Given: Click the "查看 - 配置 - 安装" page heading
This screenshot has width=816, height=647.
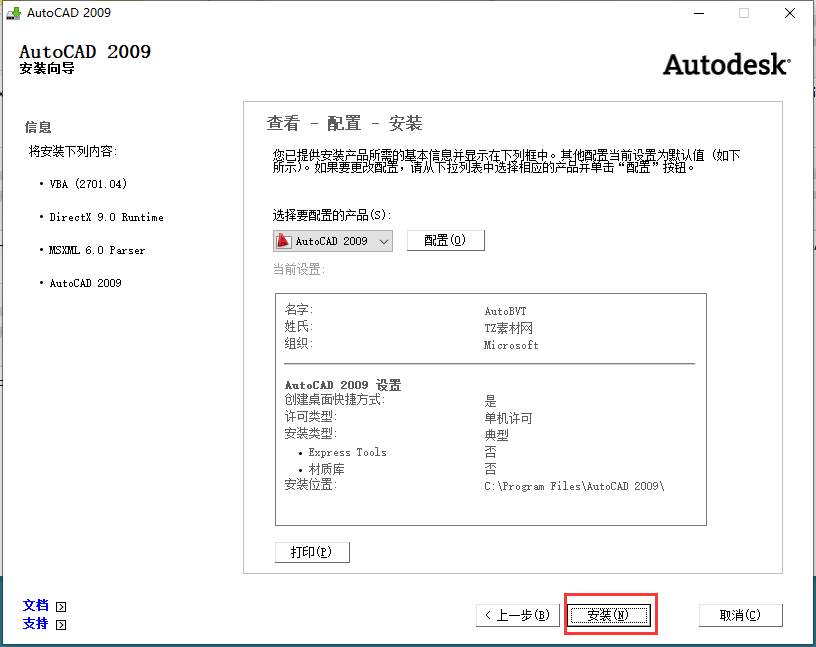Looking at the screenshot, I should click(345, 123).
